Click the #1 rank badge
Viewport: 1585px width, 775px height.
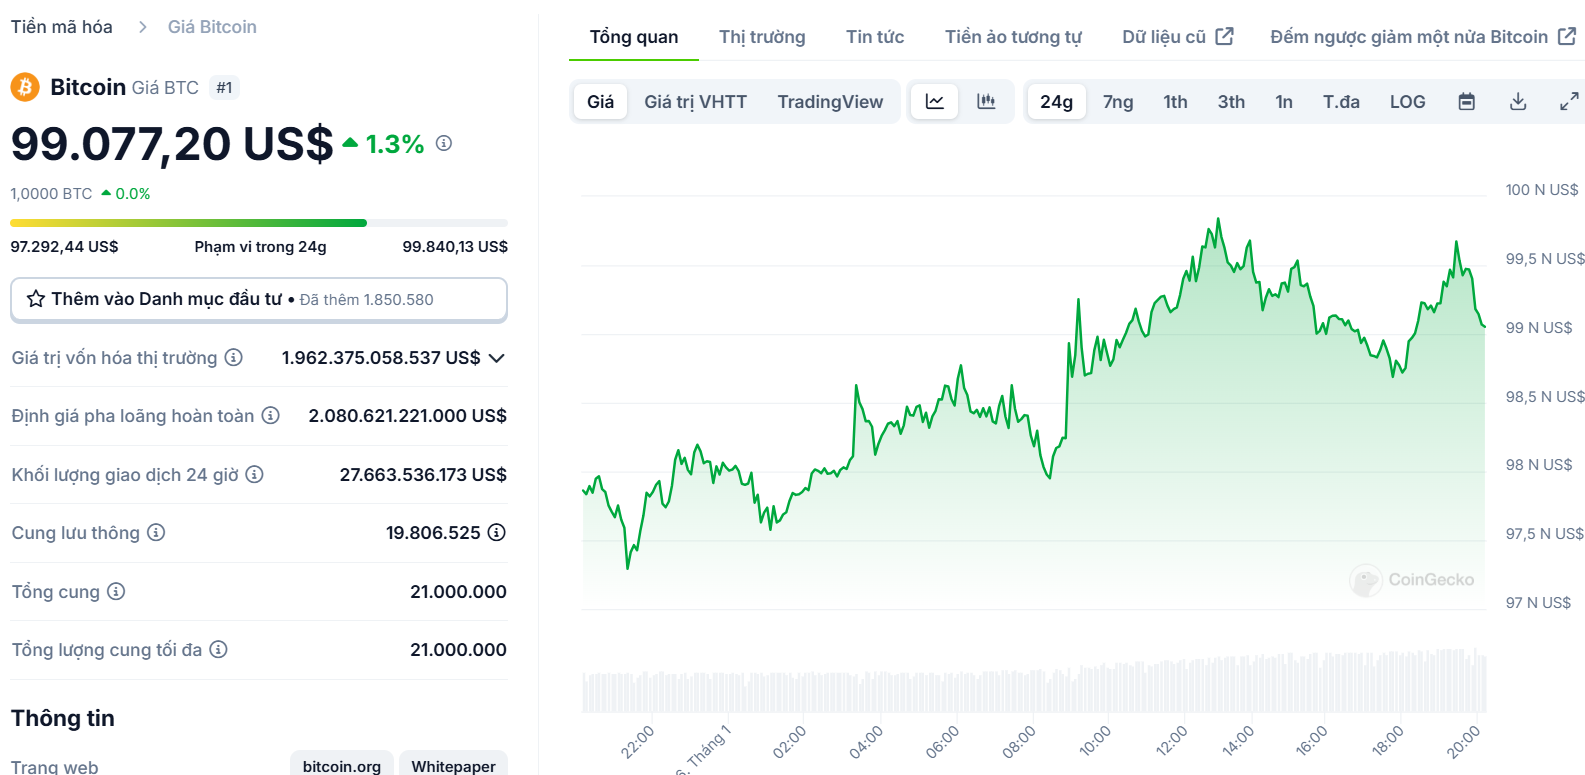pos(224,88)
